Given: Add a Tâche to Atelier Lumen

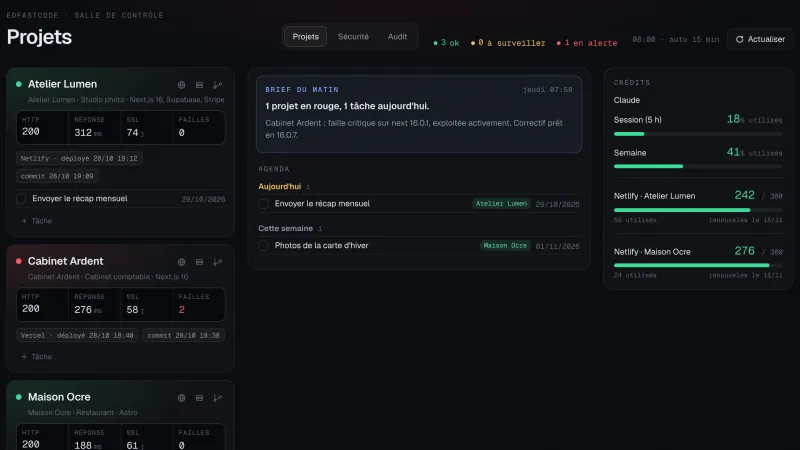Looking at the screenshot, I should click(x=36, y=221).
